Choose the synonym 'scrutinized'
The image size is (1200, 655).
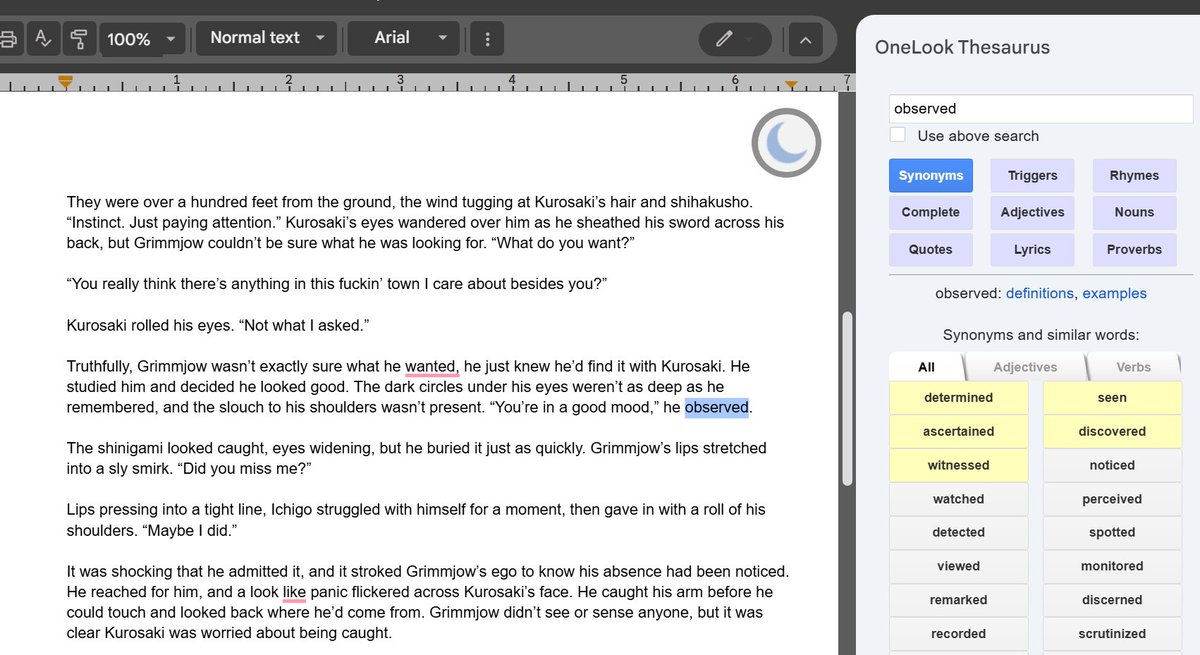tap(1112, 634)
